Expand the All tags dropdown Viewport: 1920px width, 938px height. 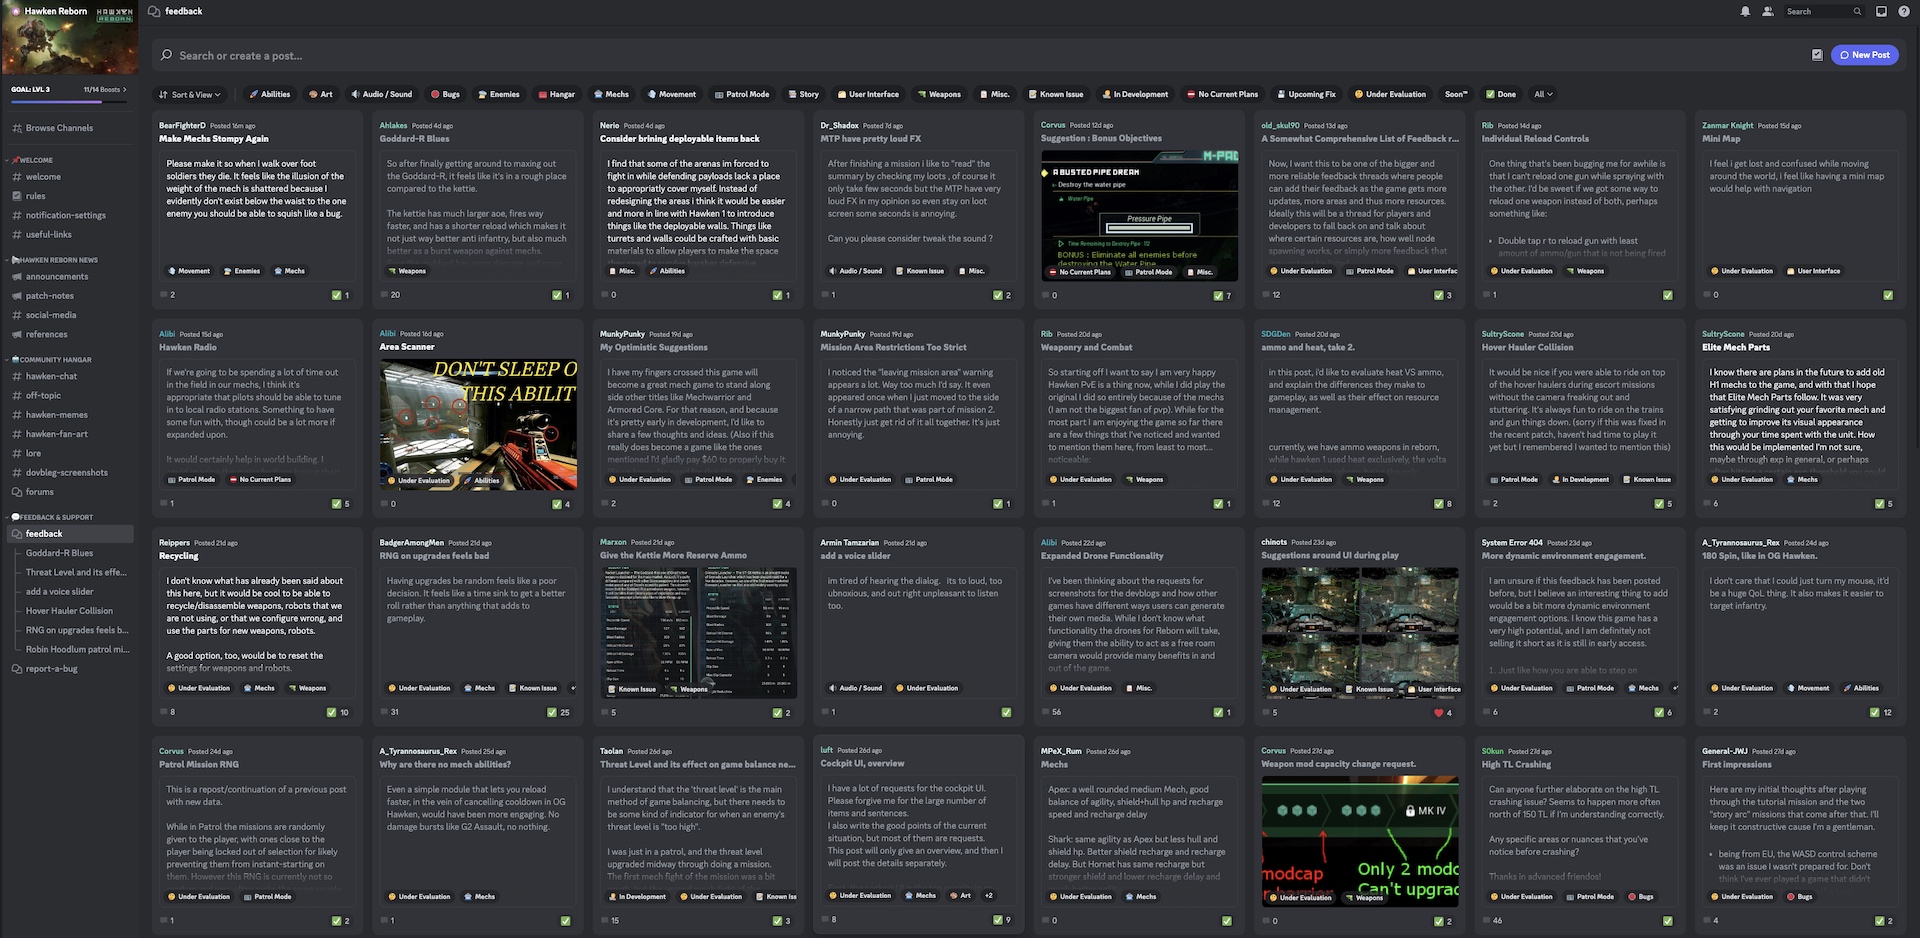coord(1543,95)
